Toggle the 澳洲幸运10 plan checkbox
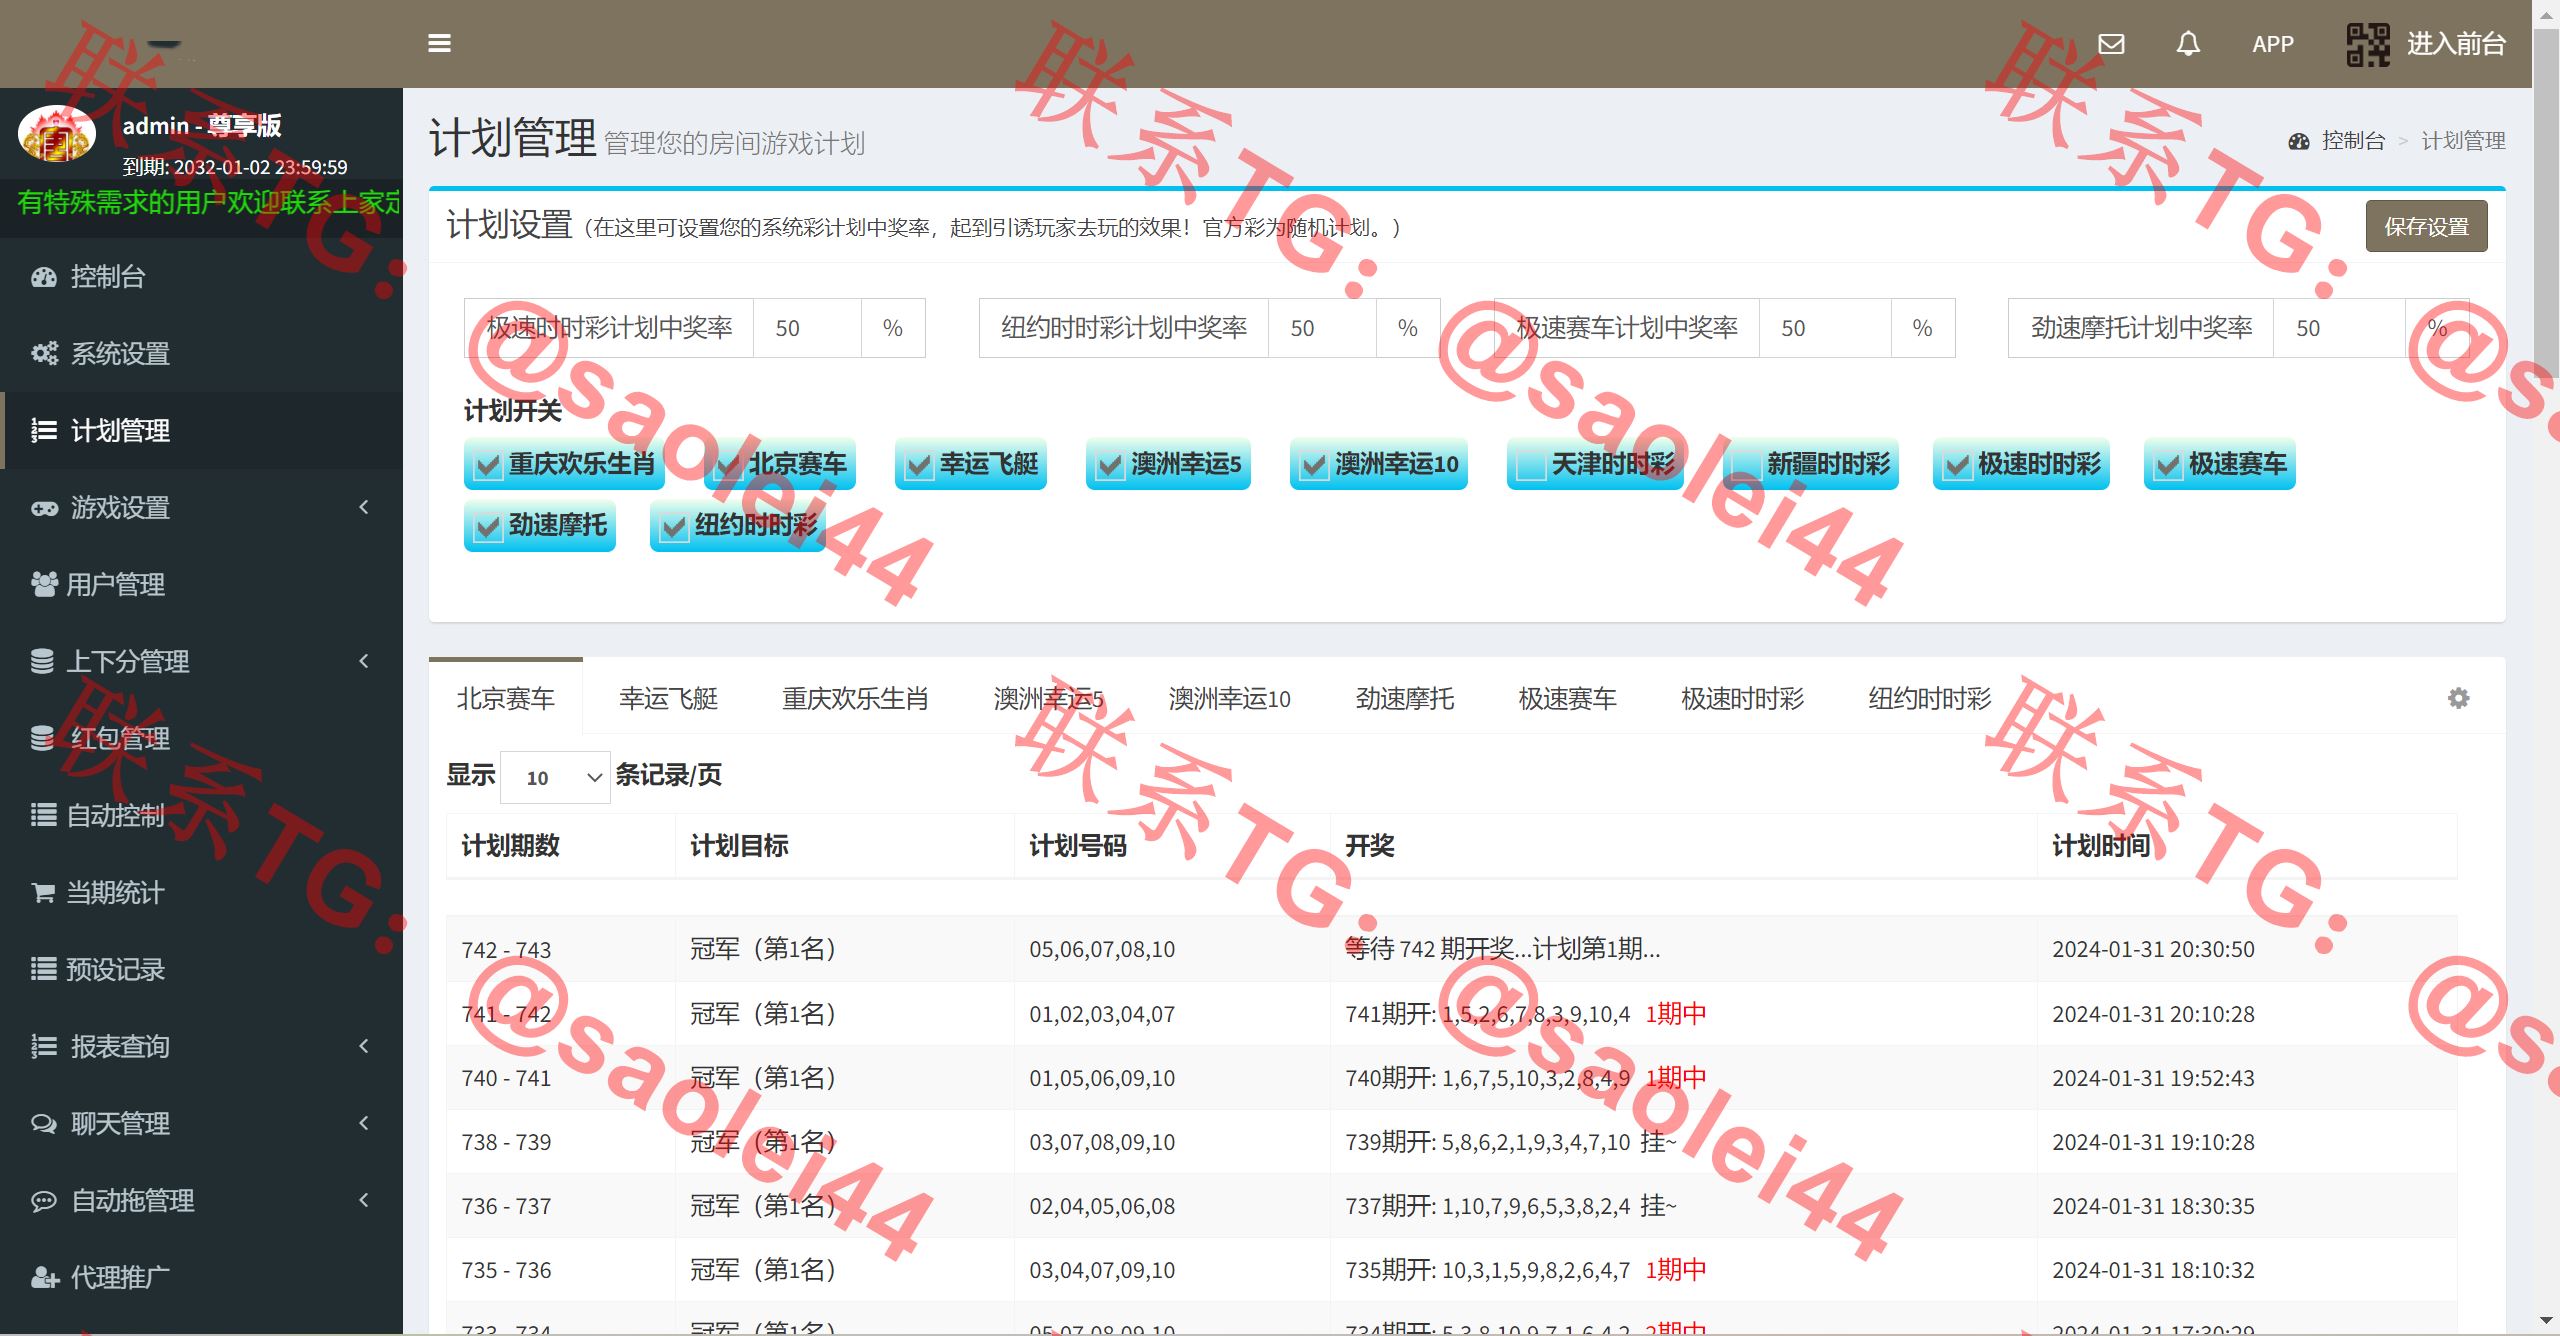The image size is (2560, 1336). [1314, 466]
